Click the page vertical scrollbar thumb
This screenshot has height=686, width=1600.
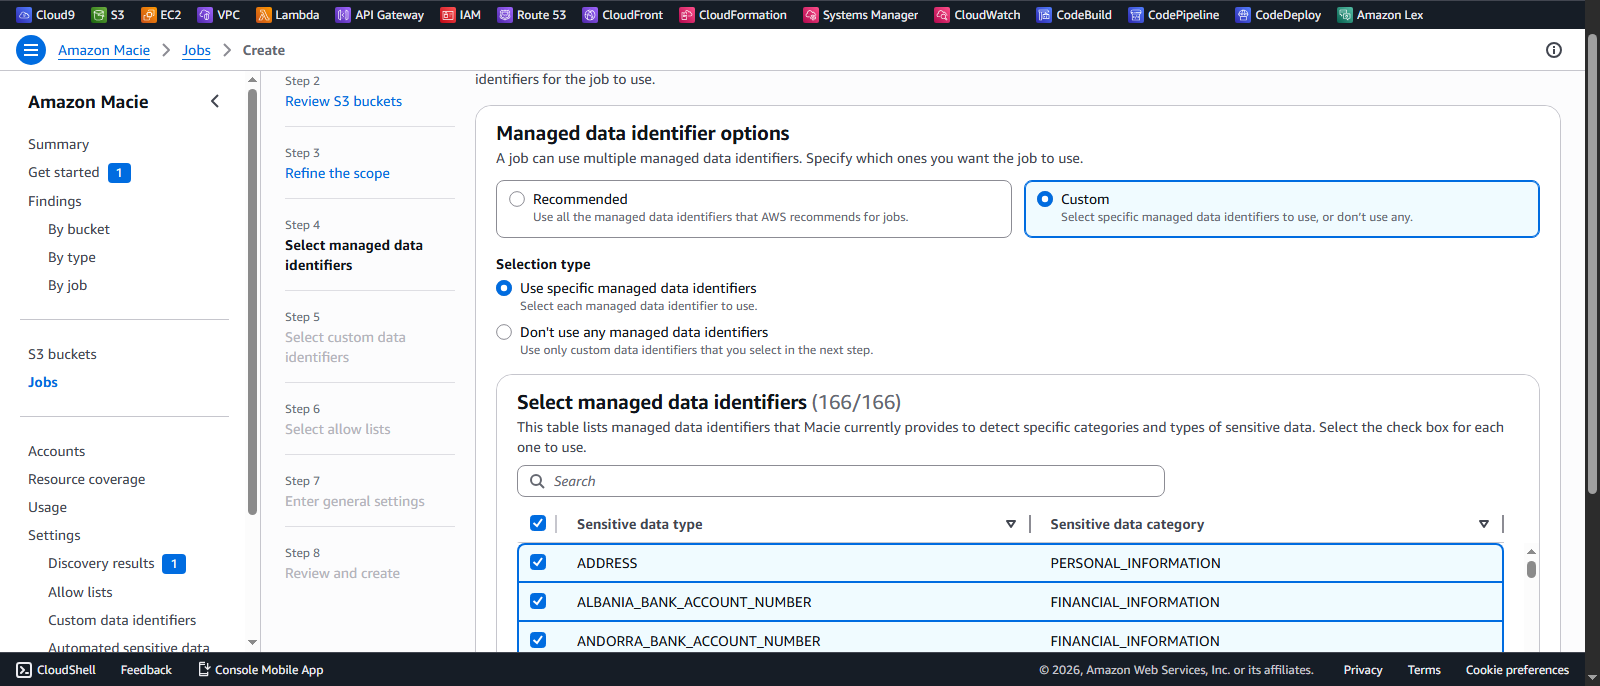point(1592,264)
